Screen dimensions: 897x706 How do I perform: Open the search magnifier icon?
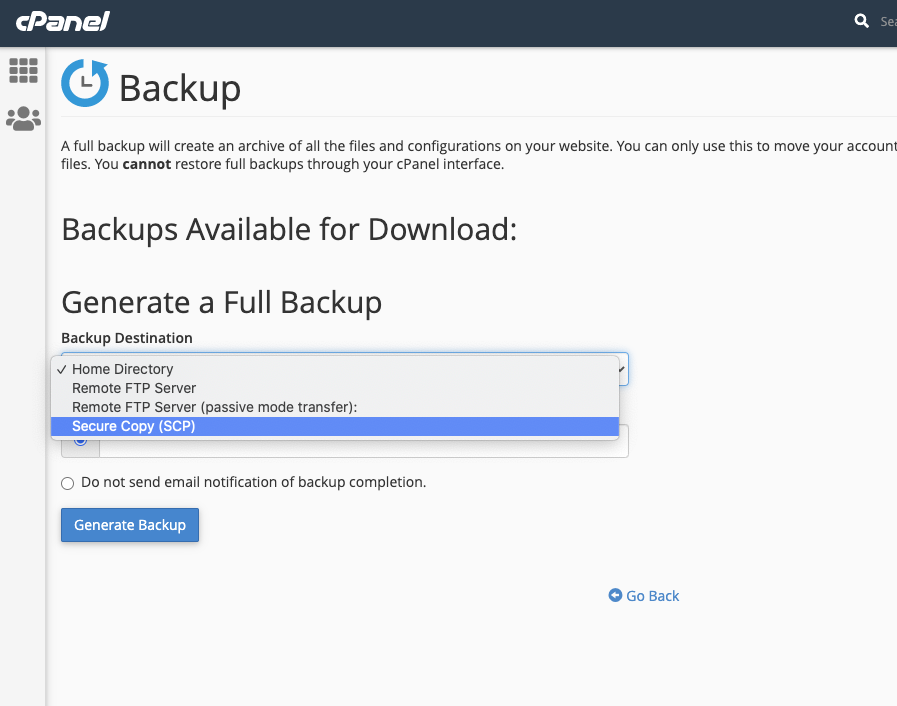click(862, 21)
